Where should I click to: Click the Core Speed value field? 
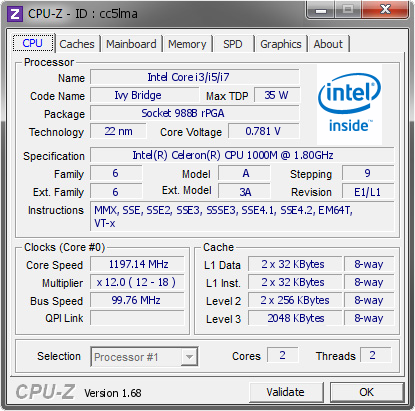pyautogui.click(x=137, y=264)
